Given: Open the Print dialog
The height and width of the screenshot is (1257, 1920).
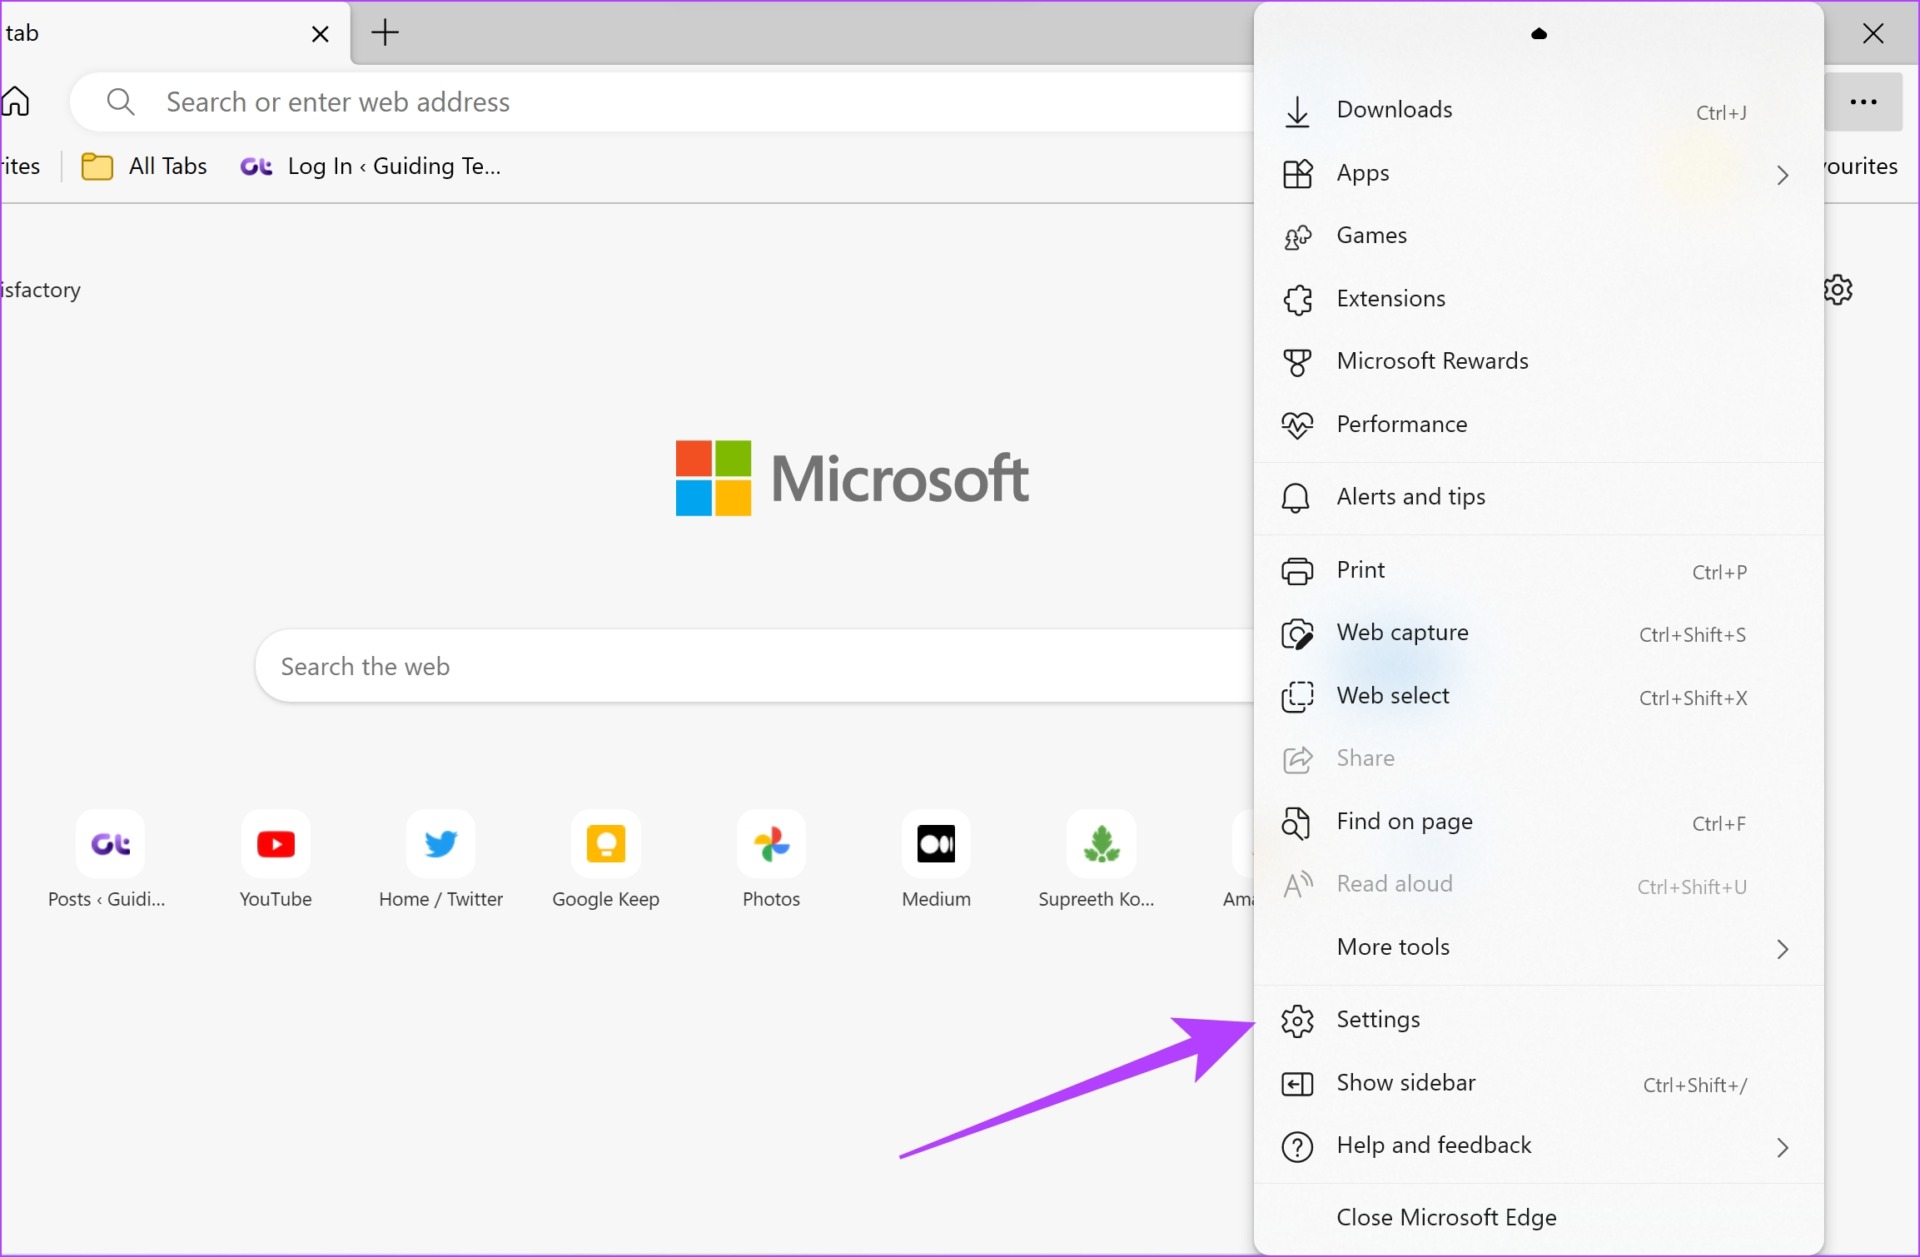Looking at the screenshot, I should pyautogui.click(x=1360, y=570).
